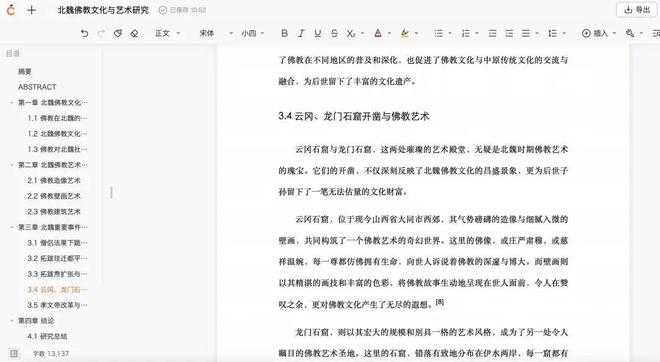
Task: Toggle strikethrough formatting
Action: coord(334,33)
